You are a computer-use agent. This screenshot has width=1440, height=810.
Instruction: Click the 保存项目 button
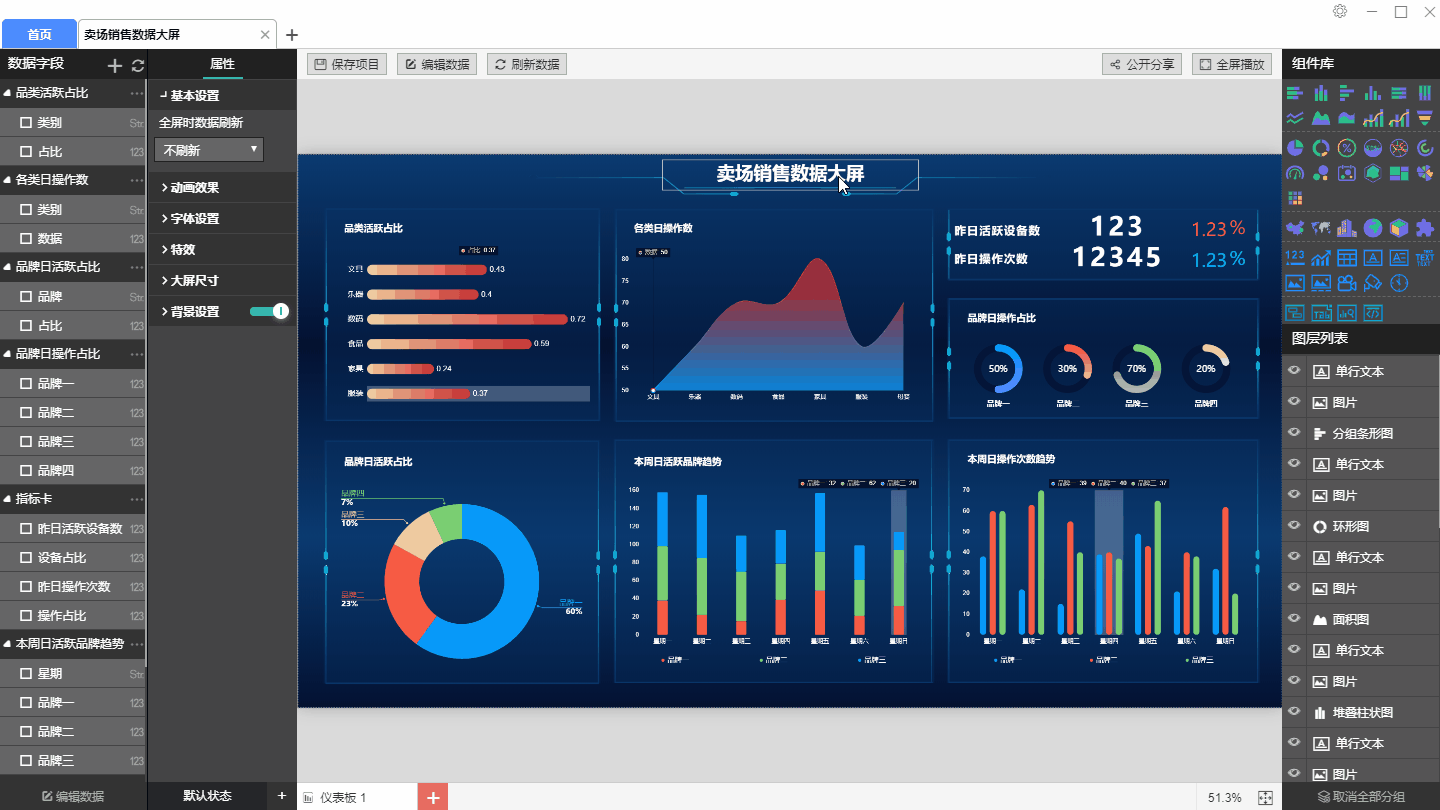tap(347, 64)
